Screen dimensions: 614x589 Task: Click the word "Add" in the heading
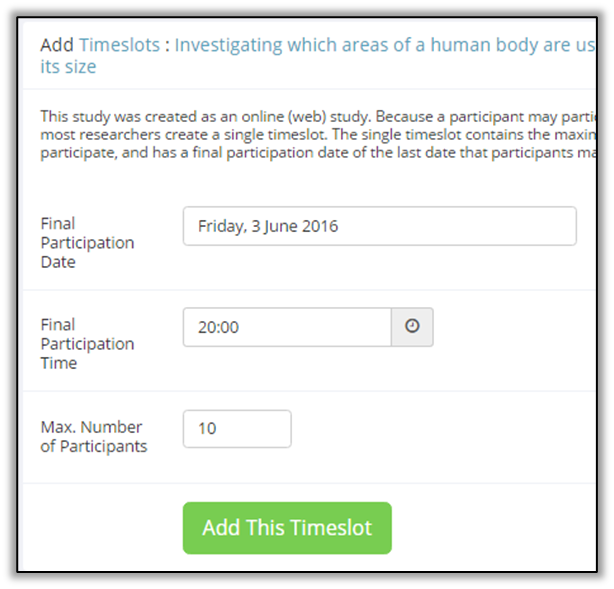coord(56,45)
